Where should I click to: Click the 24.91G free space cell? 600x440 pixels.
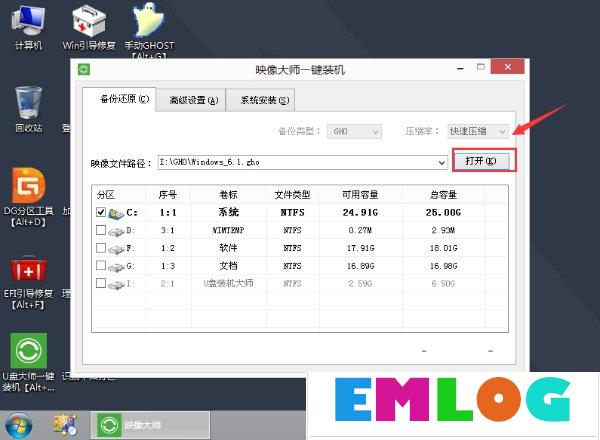[x=360, y=212]
